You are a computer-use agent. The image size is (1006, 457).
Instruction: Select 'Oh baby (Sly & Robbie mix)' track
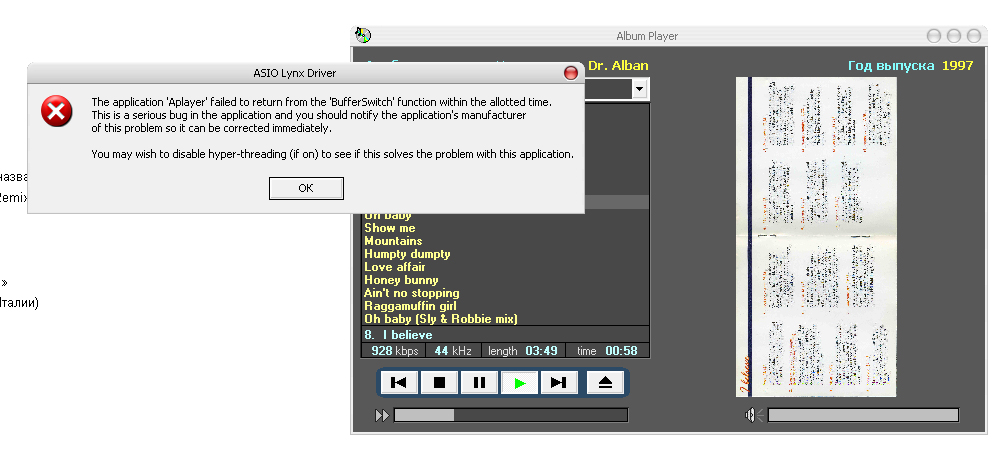tap(441, 319)
